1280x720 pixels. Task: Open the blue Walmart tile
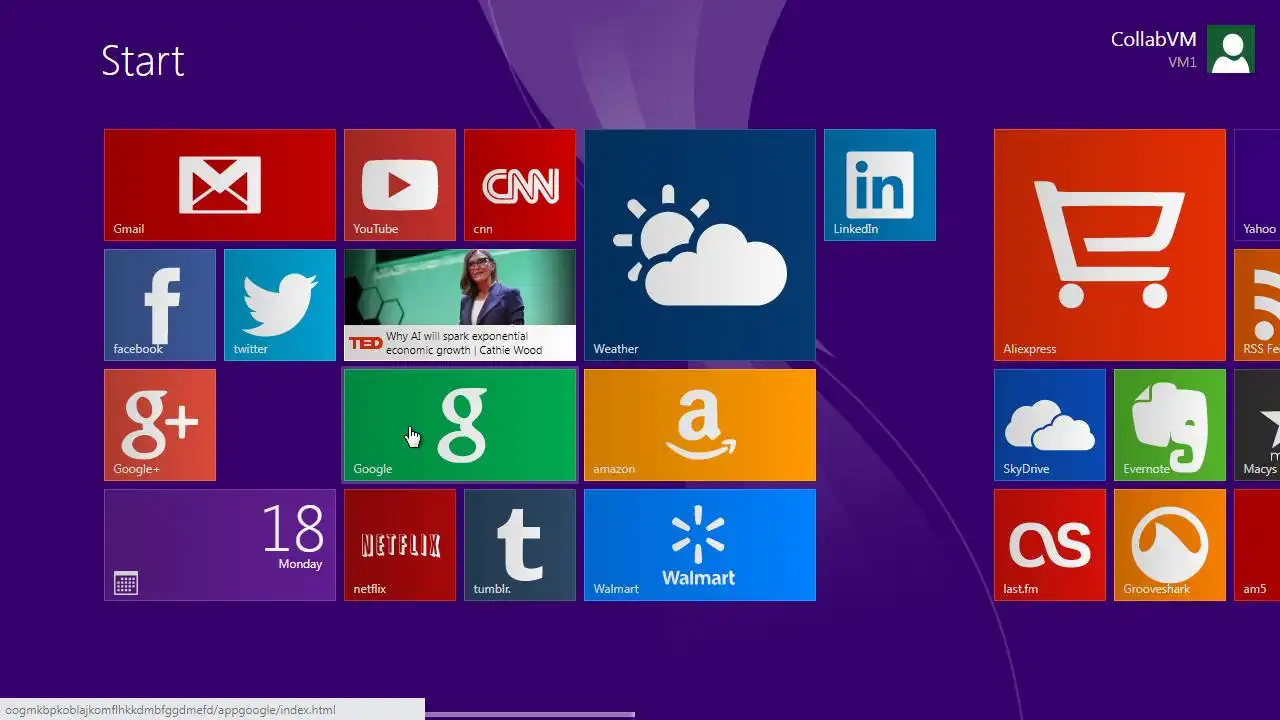700,545
